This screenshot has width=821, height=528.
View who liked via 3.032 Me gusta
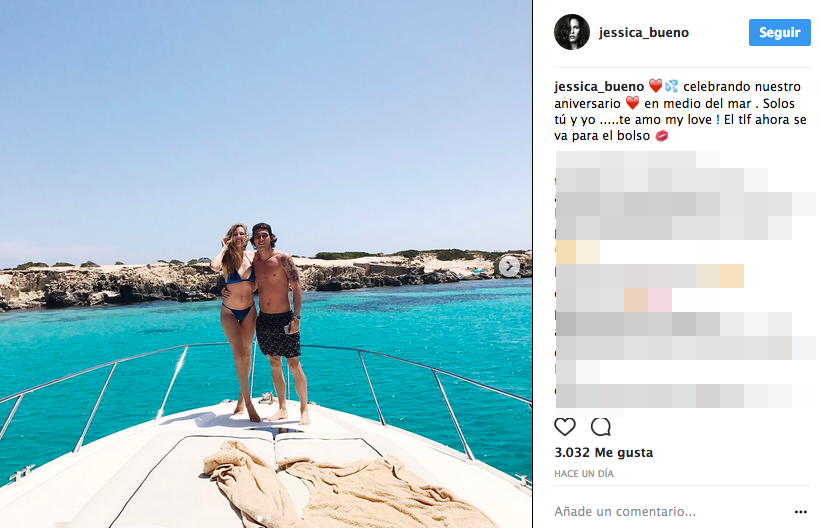point(604,453)
